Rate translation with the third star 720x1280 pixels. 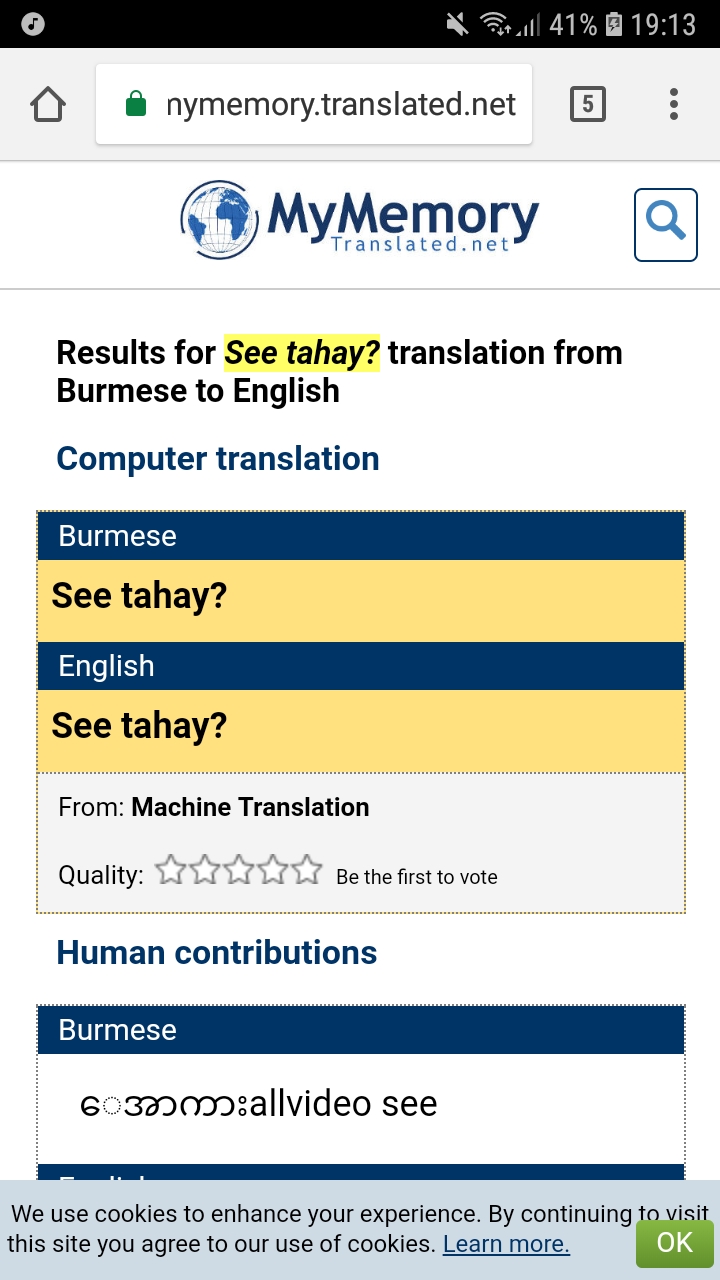239,871
